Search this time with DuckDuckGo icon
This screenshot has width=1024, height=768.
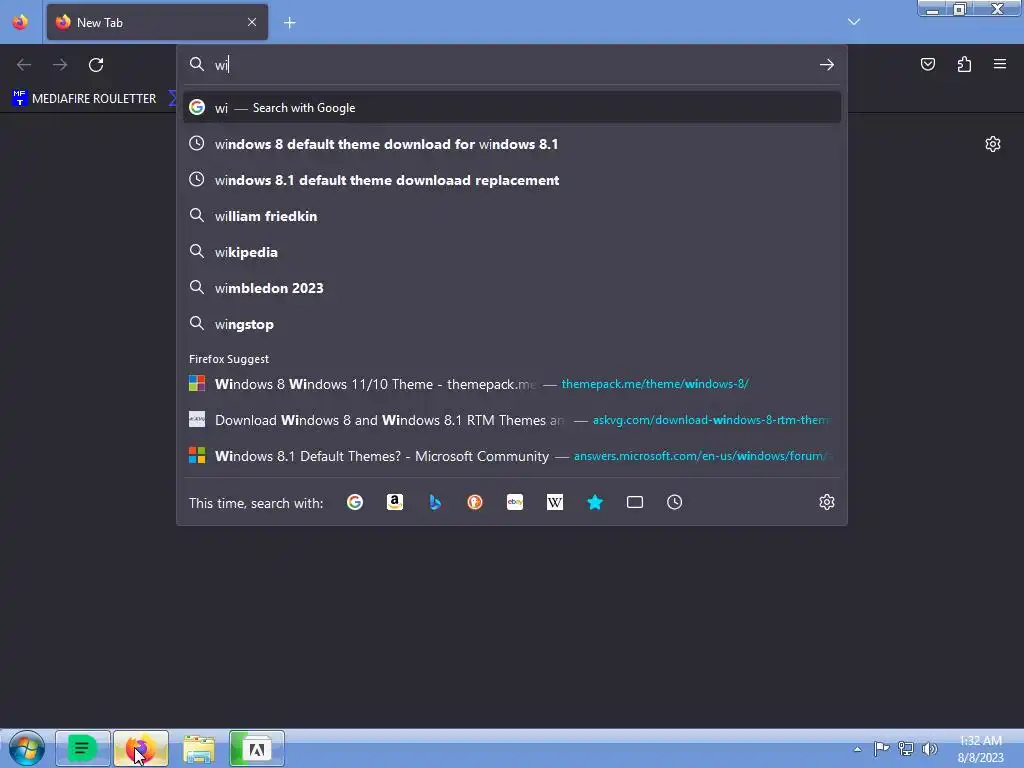click(475, 502)
